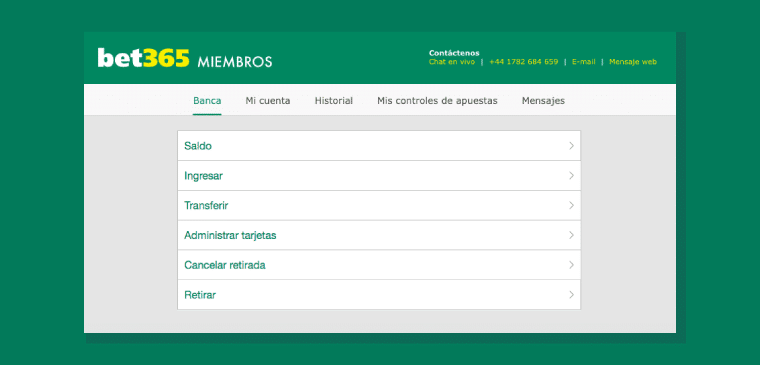
Task: Open Administrar tarjetas
Action: pyautogui.click(x=379, y=235)
